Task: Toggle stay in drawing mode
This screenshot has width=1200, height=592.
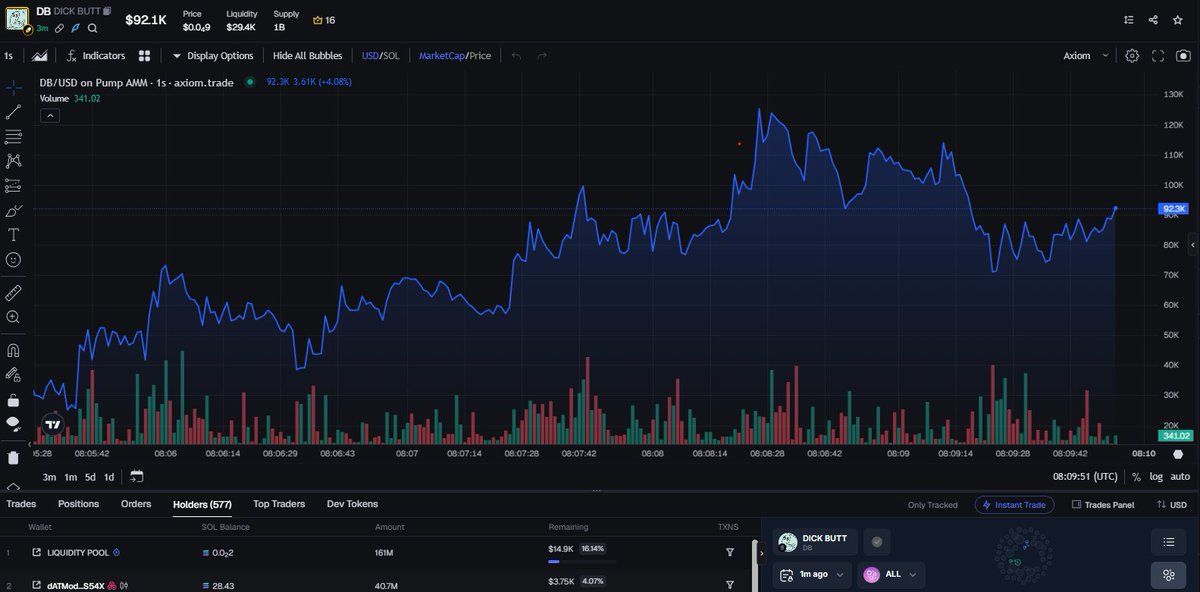Action: coord(13,375)
